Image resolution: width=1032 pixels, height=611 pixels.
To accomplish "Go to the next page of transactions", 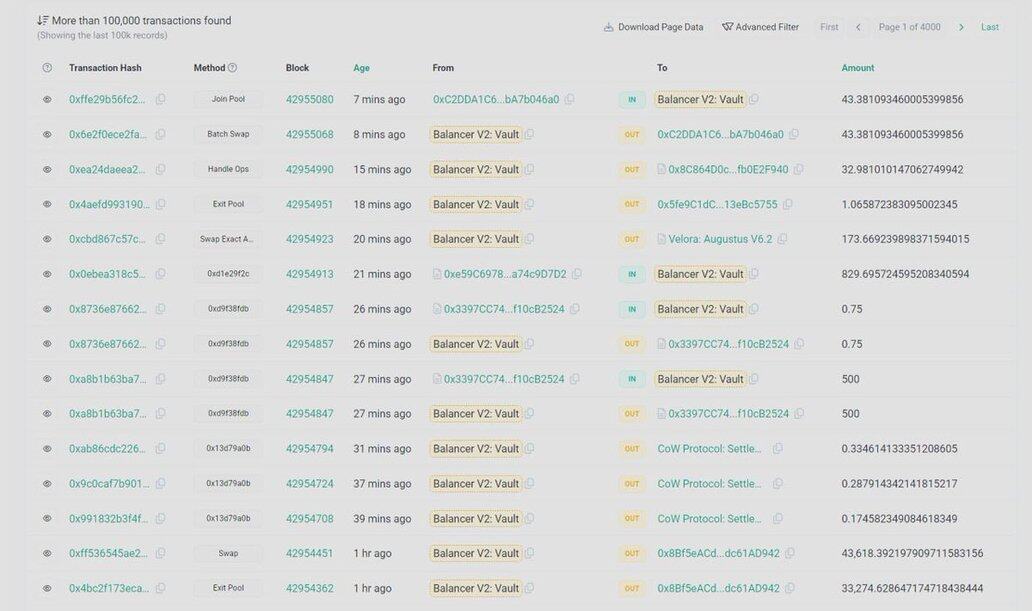I will click(x=961, y=27).
